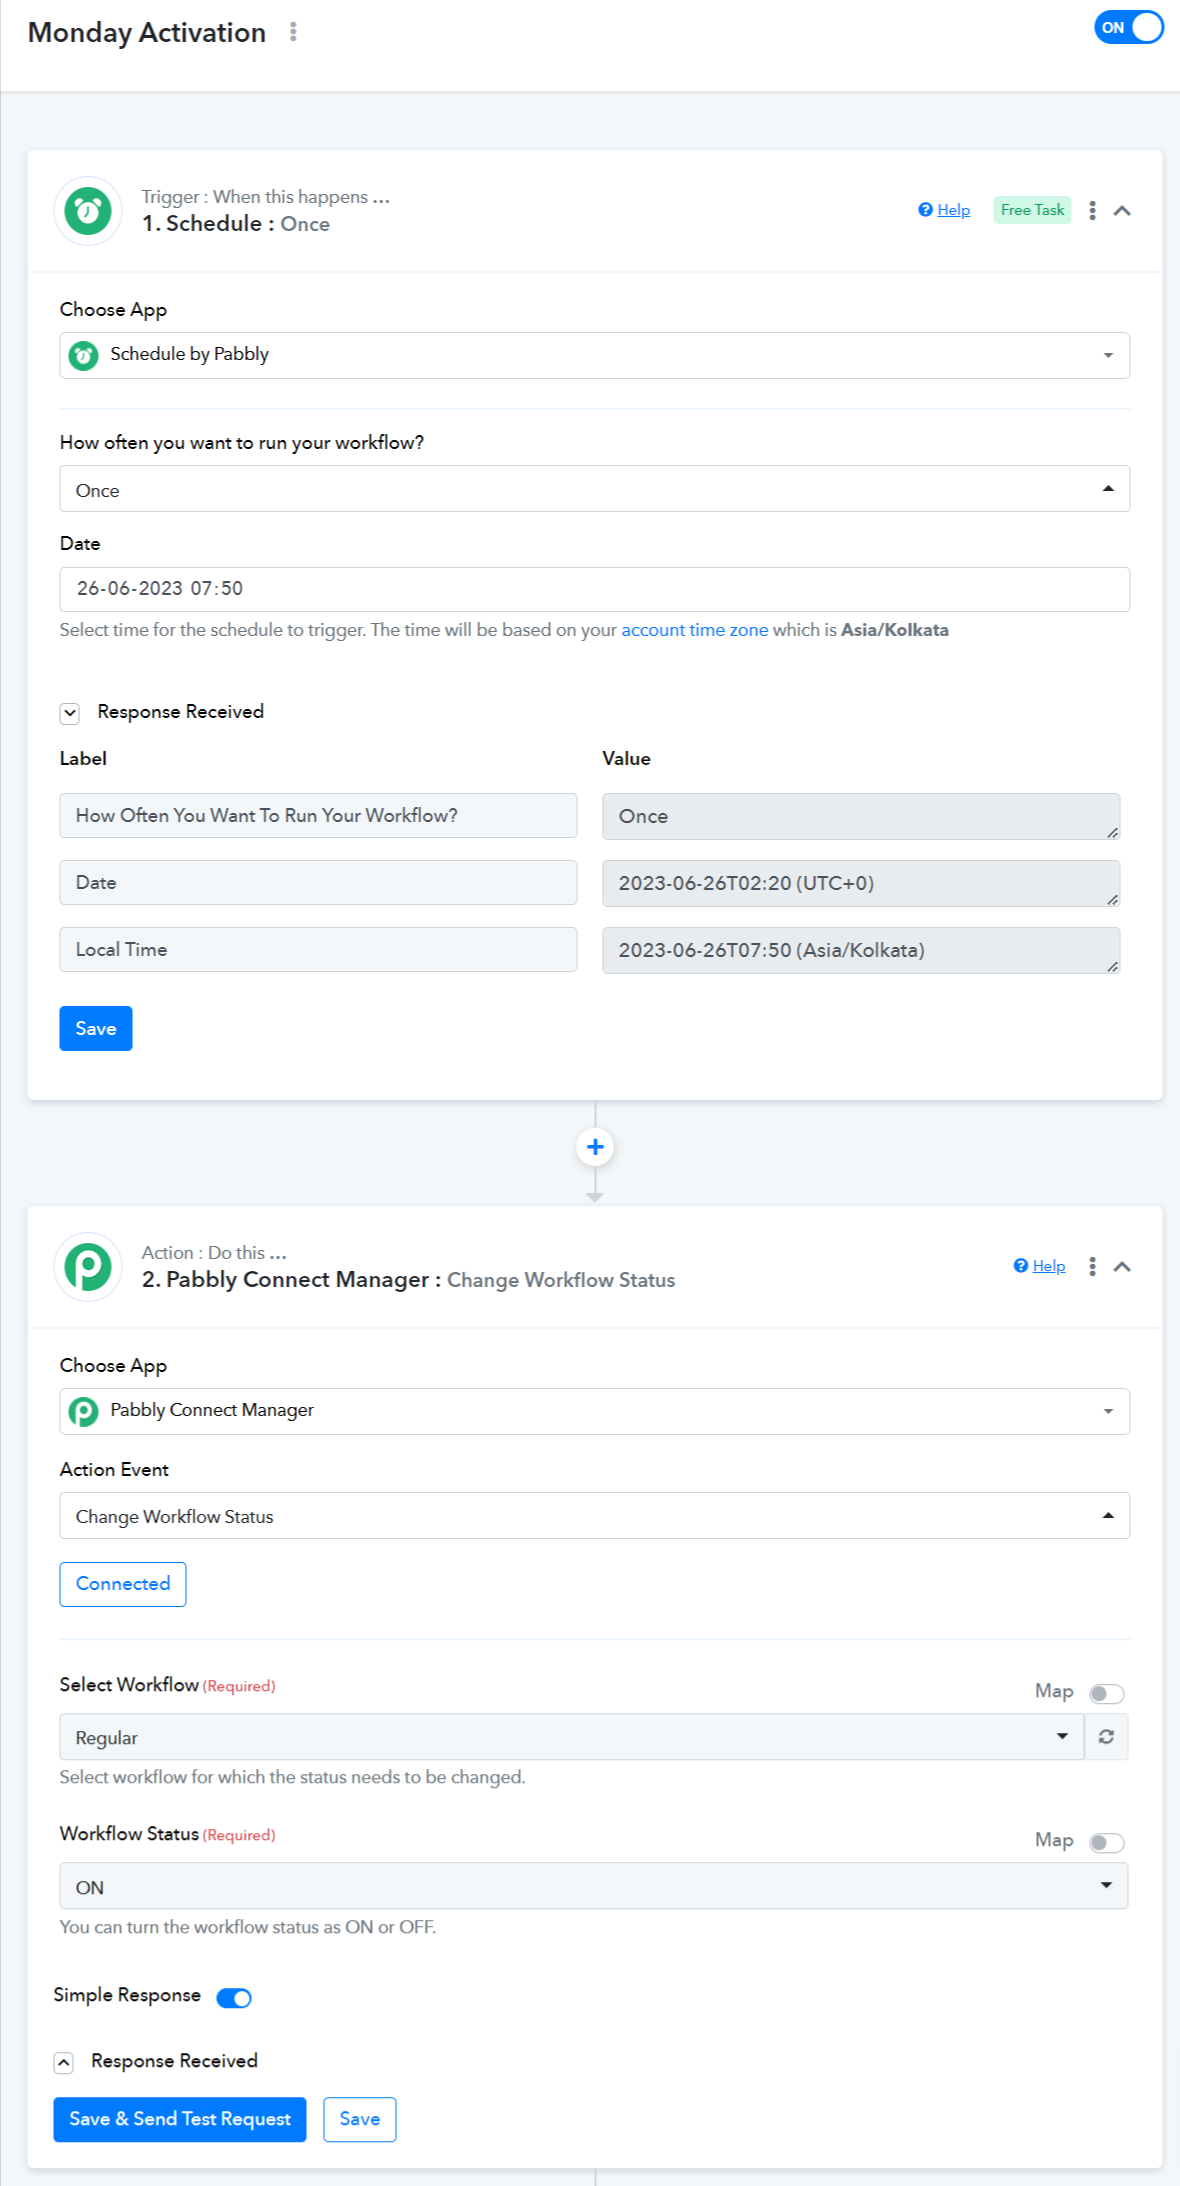The image size is (1180, 2186).
Task: Open the Regular workflow dropdown
Action: point(571,1737)
